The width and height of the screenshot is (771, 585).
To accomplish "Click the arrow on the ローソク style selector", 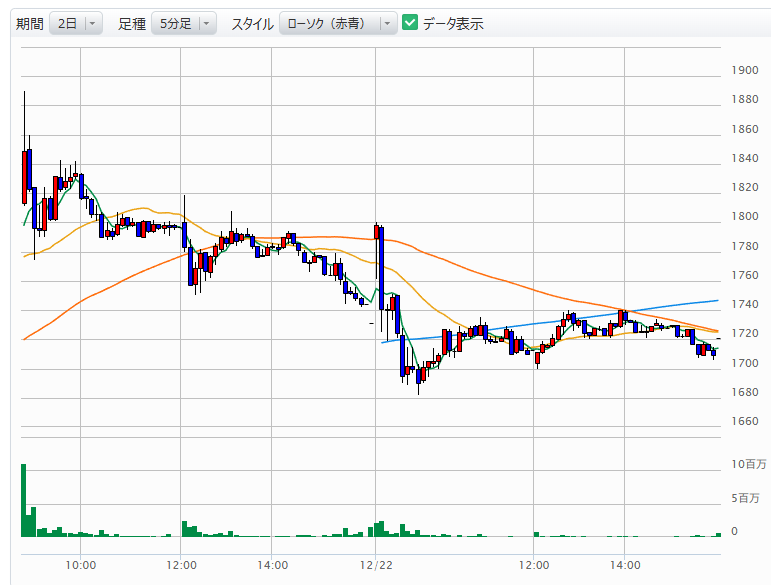I will tap(388, 23).
